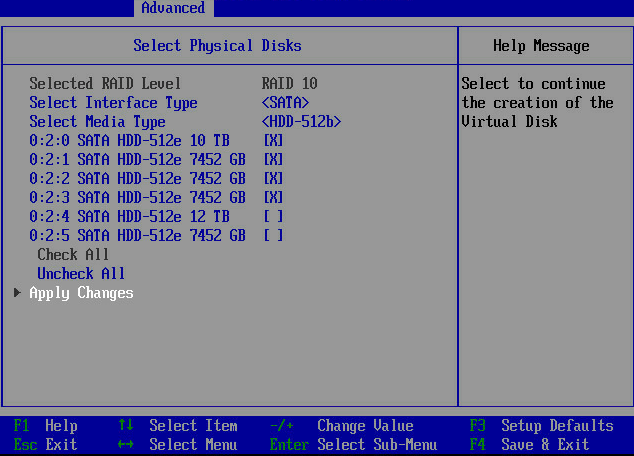Click the -/+ Change Value hint
The image size is (634, 456).
click(342, 425)
